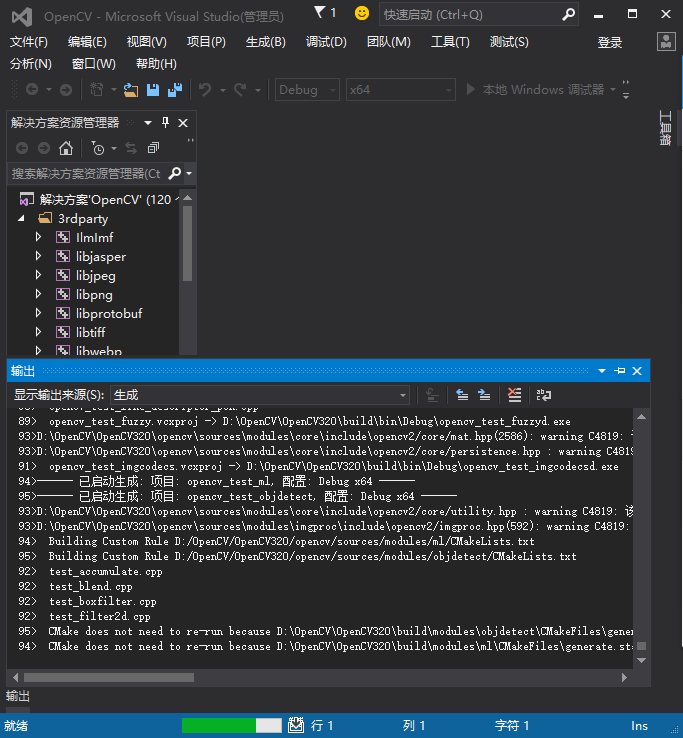Click the build progress bar in status bar
This screenshot has width=683, height=738.
(x=232, y=725)
